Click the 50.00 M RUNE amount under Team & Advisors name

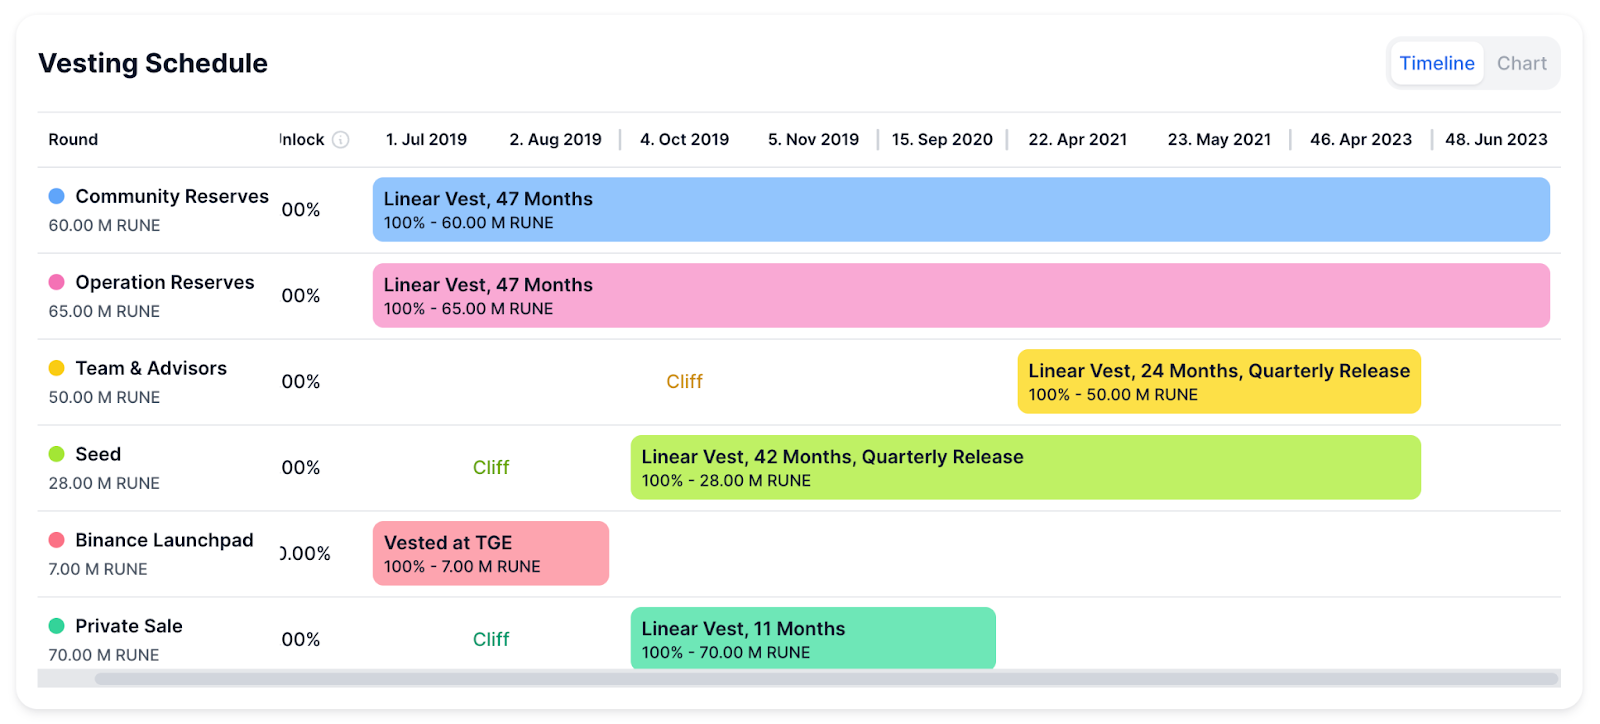104,398
